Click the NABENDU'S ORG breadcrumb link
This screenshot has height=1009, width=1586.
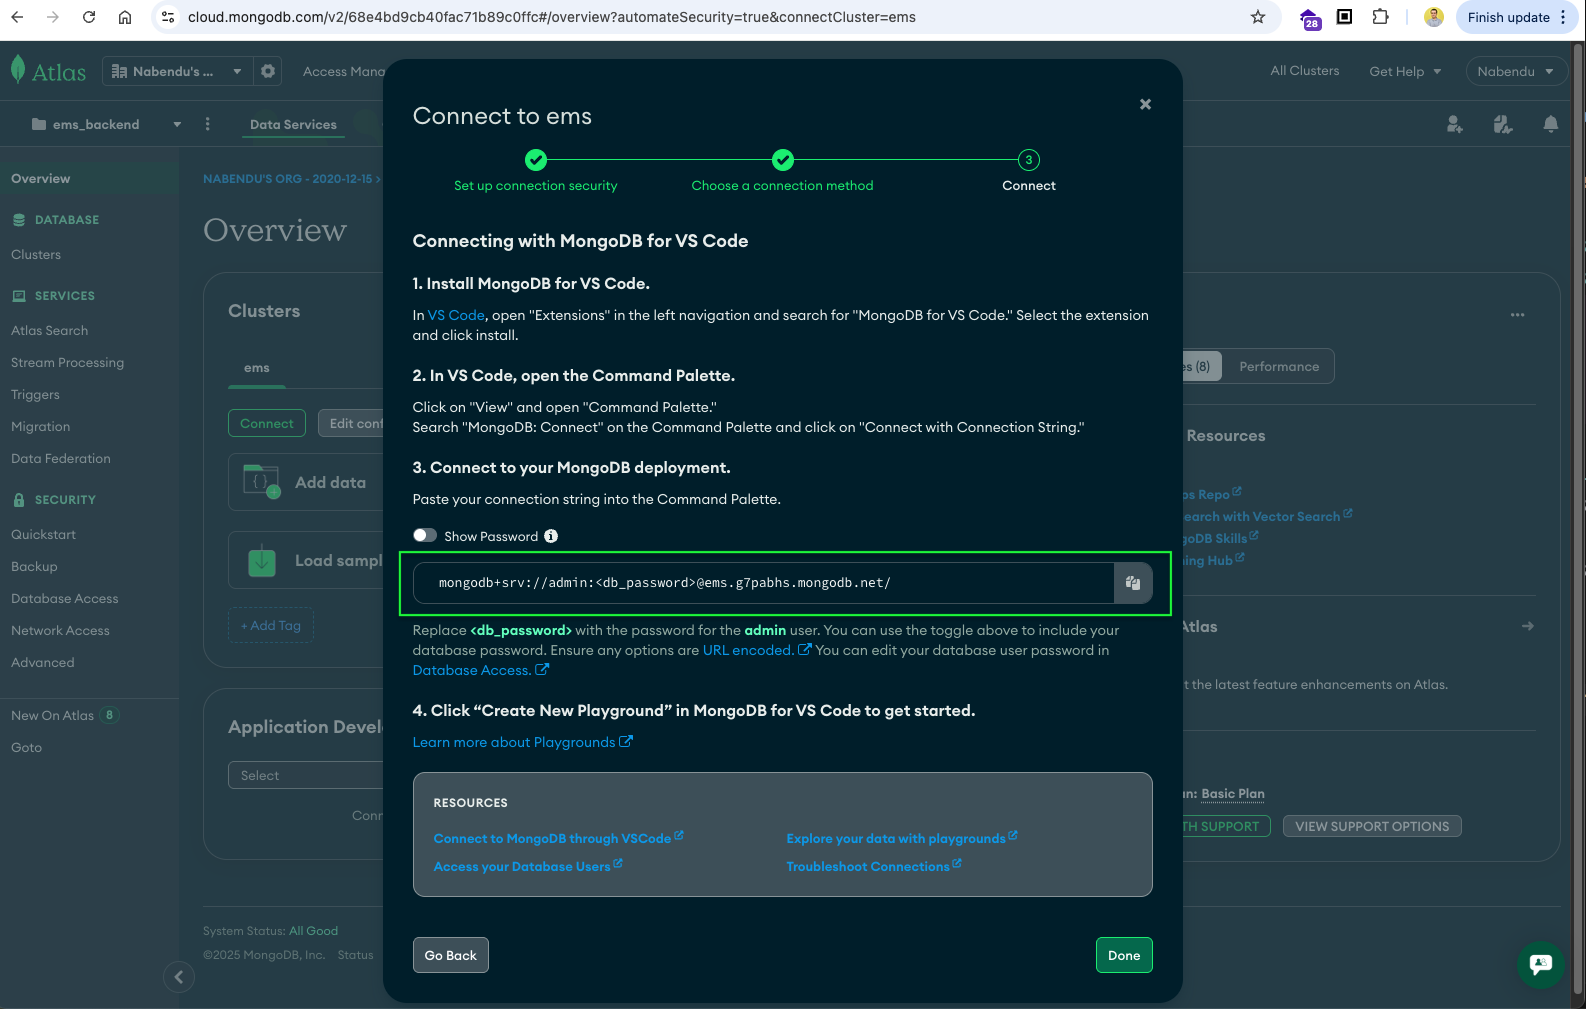[287, 179]
